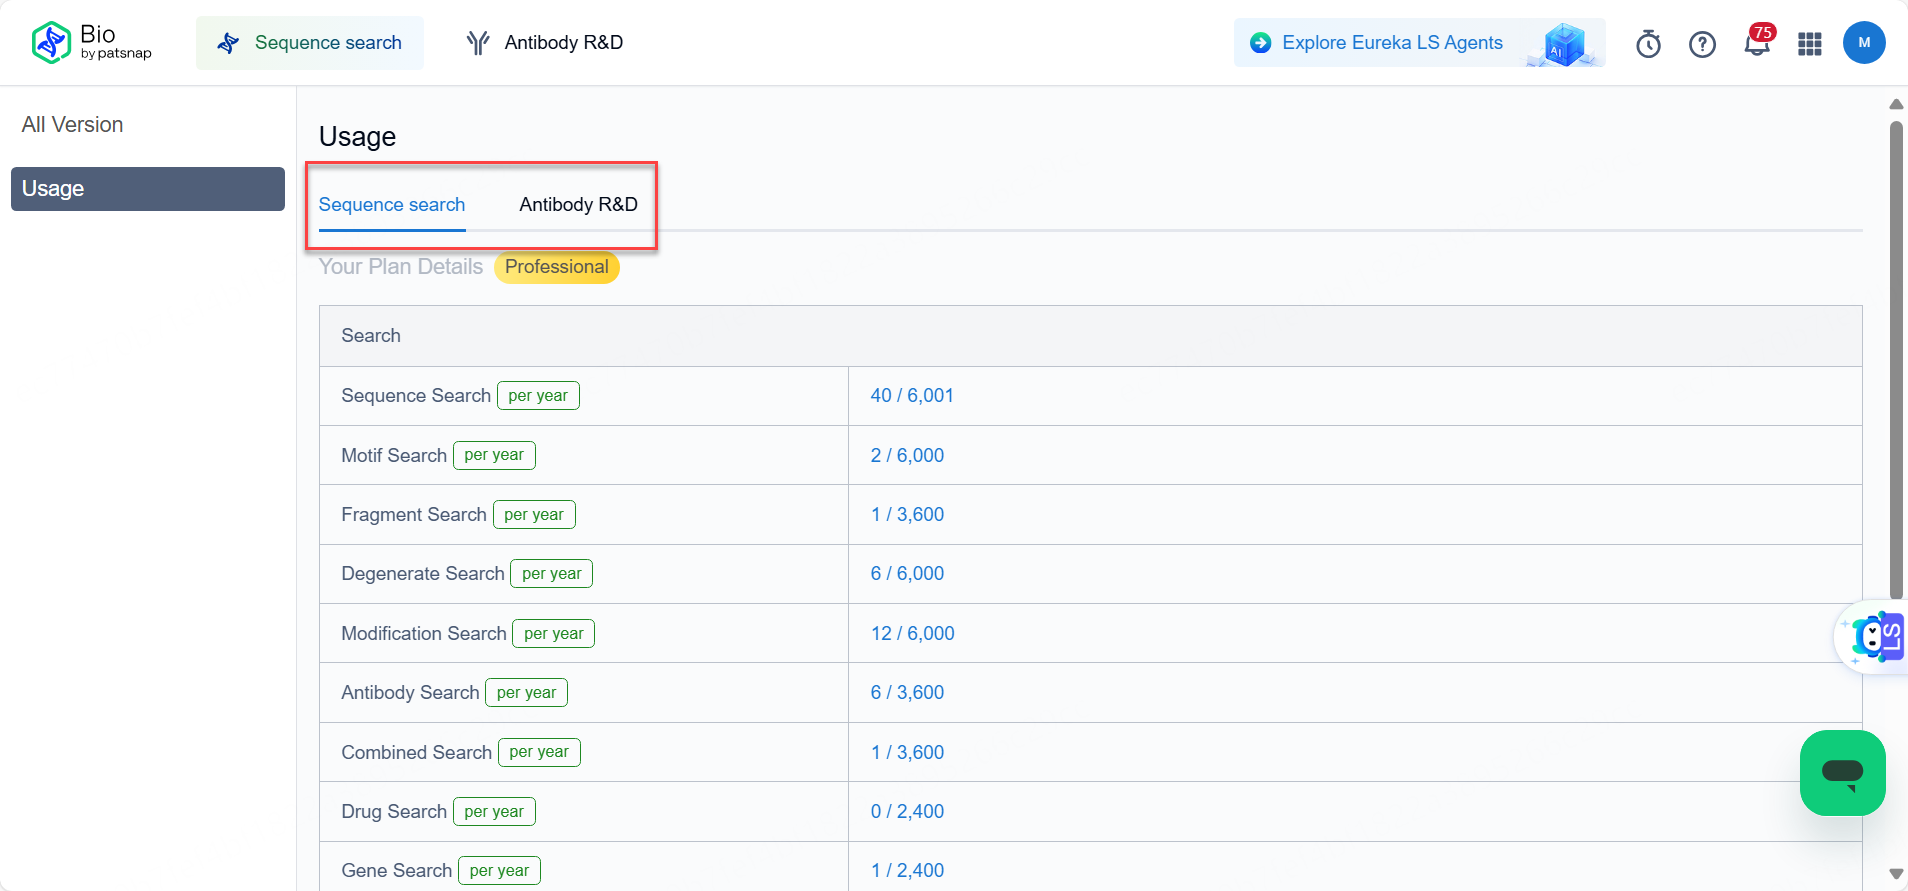
Task: Click the Professional plan badge
Action: tap(556, 267)
